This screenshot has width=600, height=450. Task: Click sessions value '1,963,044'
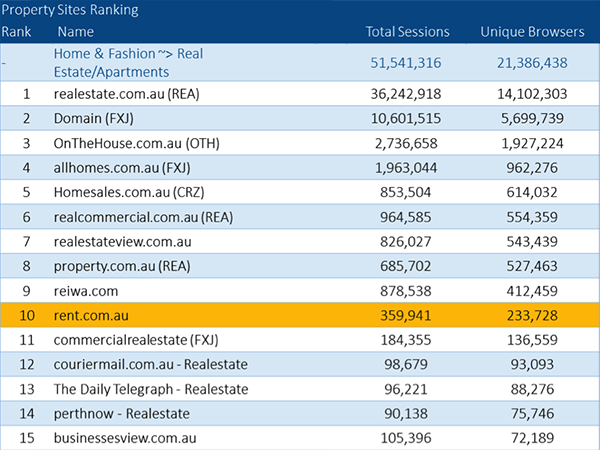tap(406, 168)
